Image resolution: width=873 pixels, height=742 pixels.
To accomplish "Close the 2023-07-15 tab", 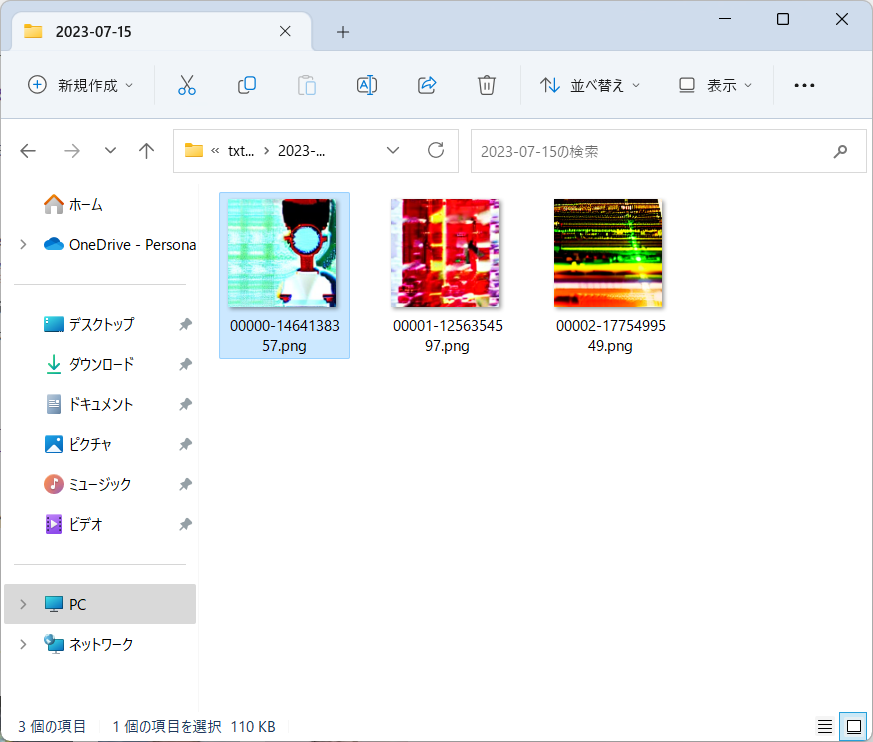I will (285, 31).
